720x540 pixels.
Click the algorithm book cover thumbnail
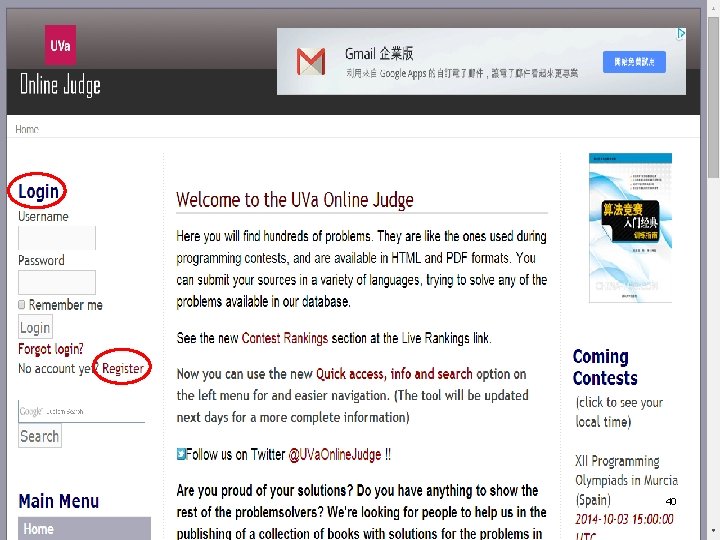click(630, 228)
